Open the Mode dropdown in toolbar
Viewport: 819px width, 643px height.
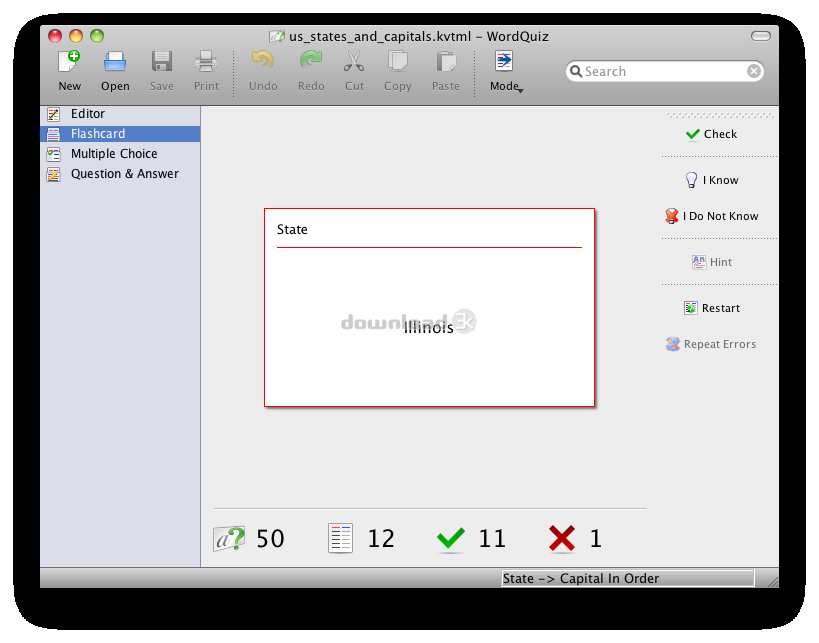(x=506, y=71)
